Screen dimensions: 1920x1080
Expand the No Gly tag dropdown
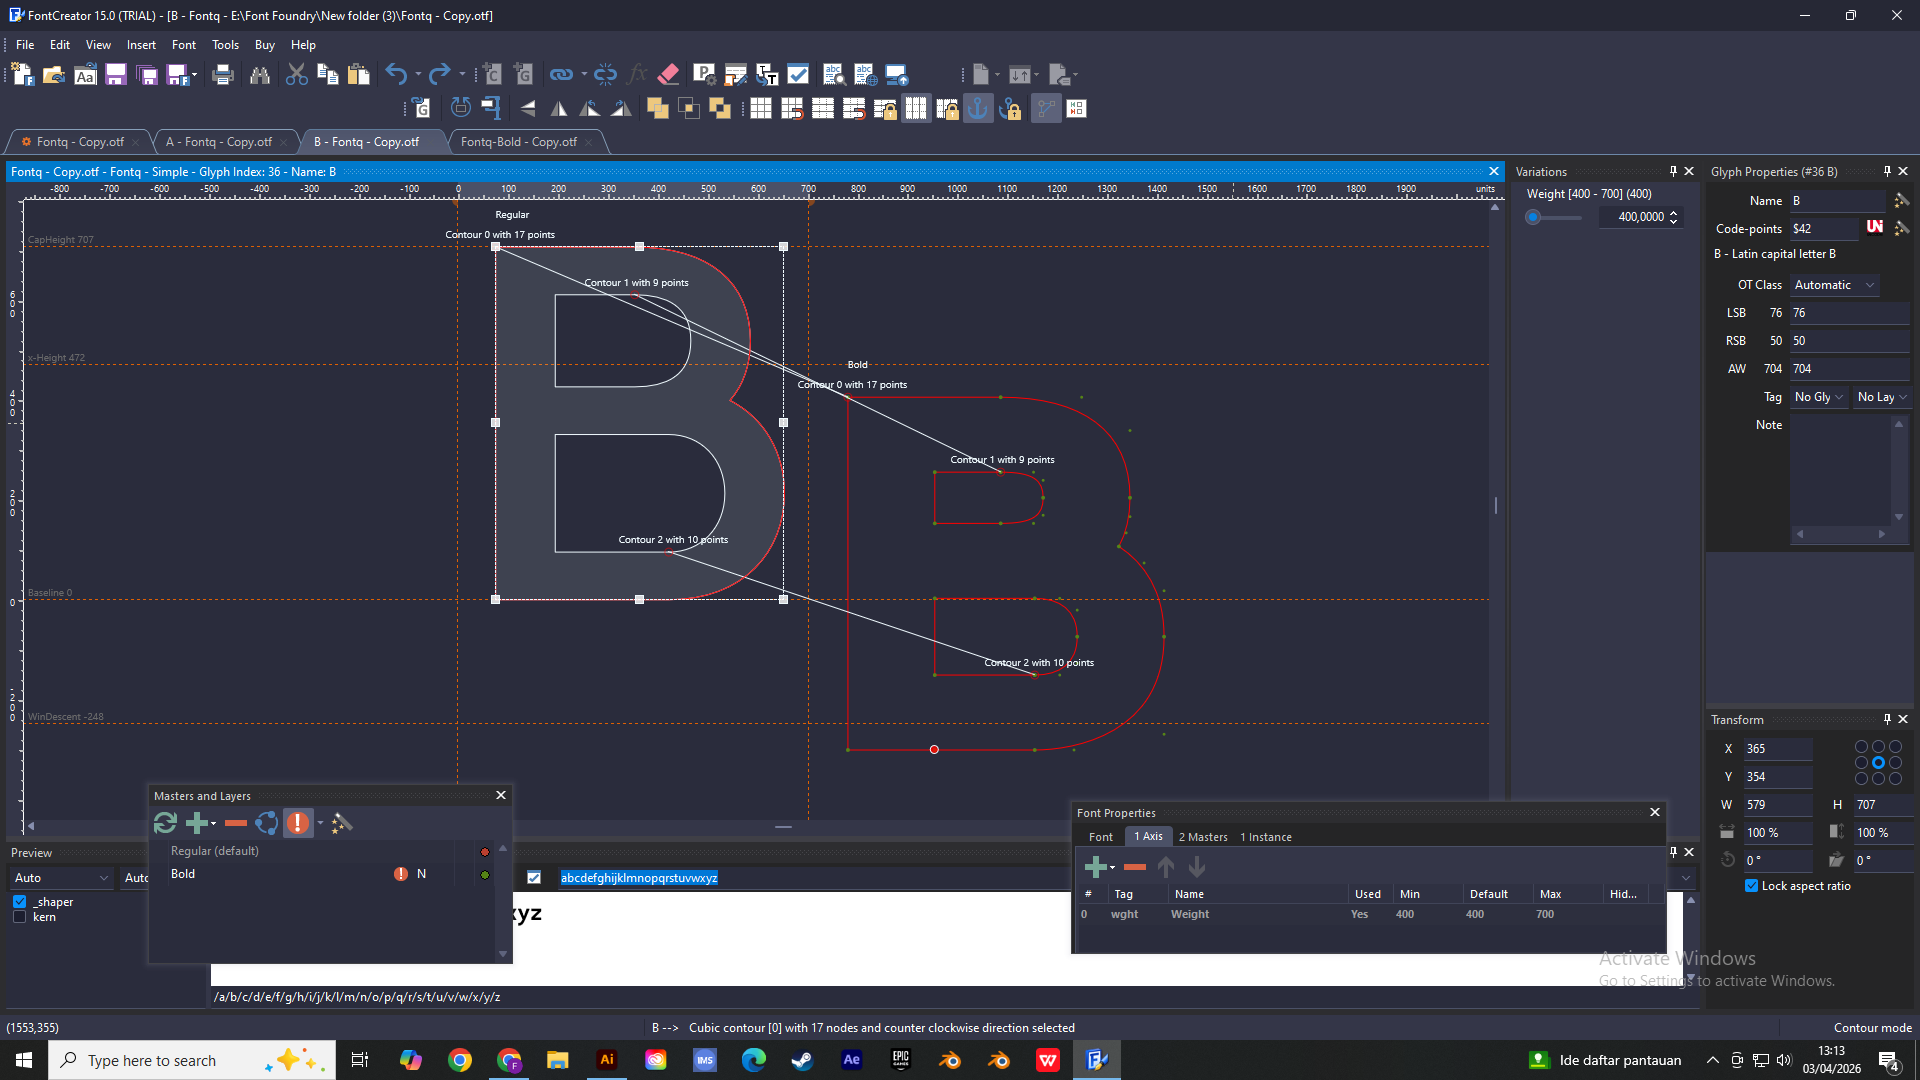click(1818, 397)
